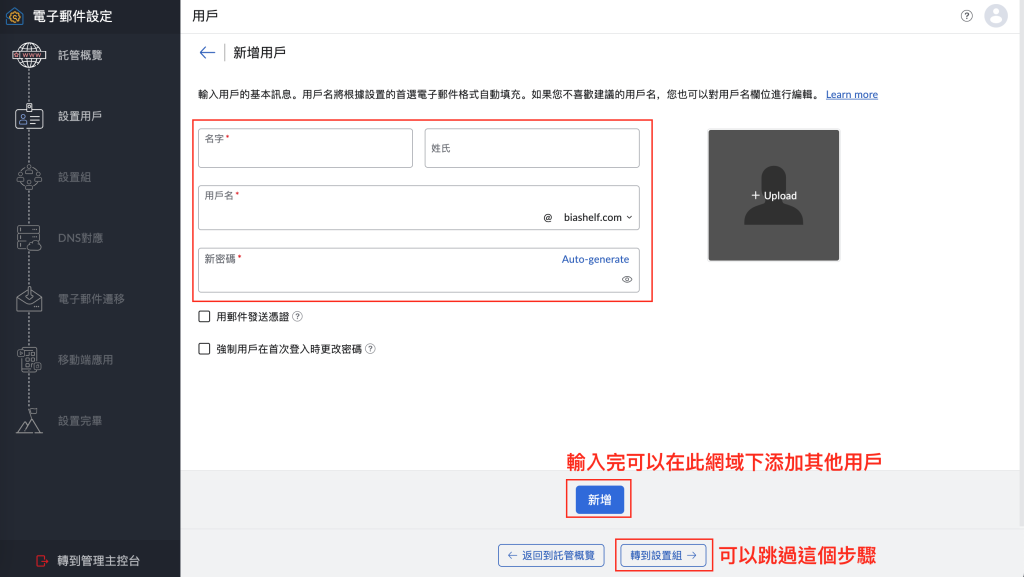Click the 名字 input field

pos(306,148)
